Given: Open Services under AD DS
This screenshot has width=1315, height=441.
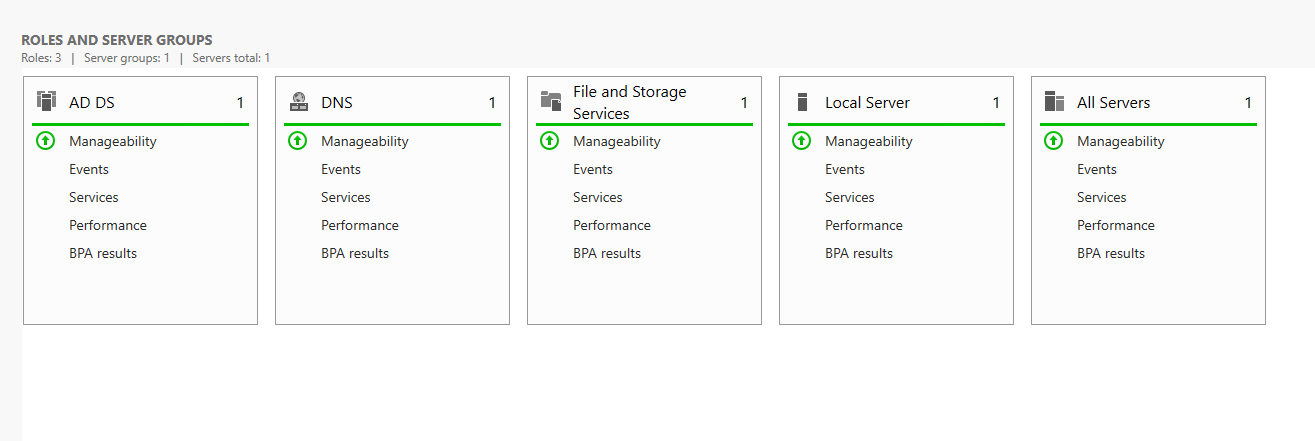Looking at the screenshot, I should [x=94, y=197].
